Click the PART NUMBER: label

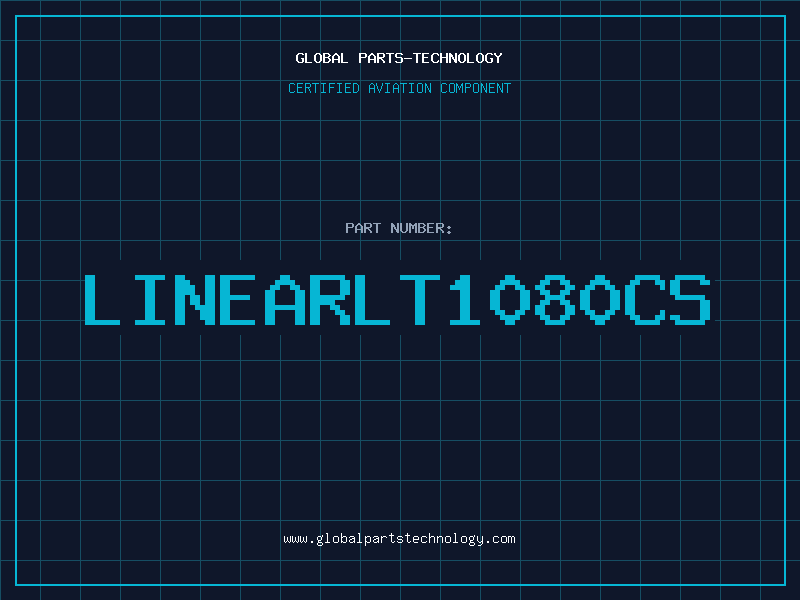click(398, 228)
